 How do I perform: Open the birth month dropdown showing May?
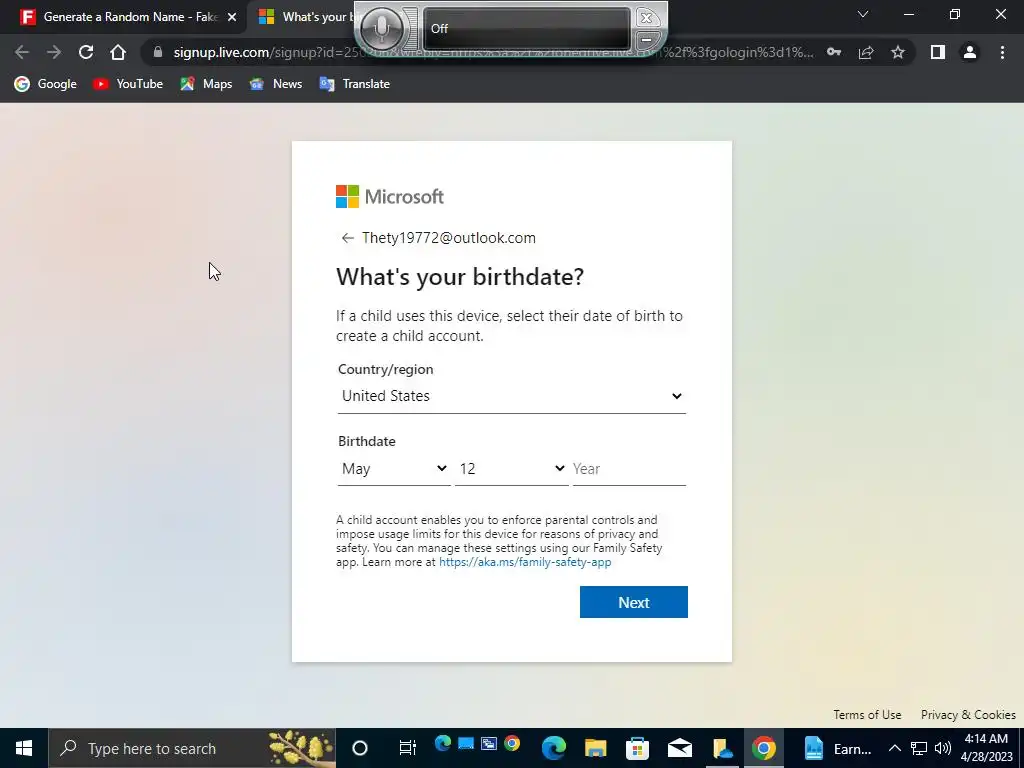pyautogui.click(x=394, y=469)
